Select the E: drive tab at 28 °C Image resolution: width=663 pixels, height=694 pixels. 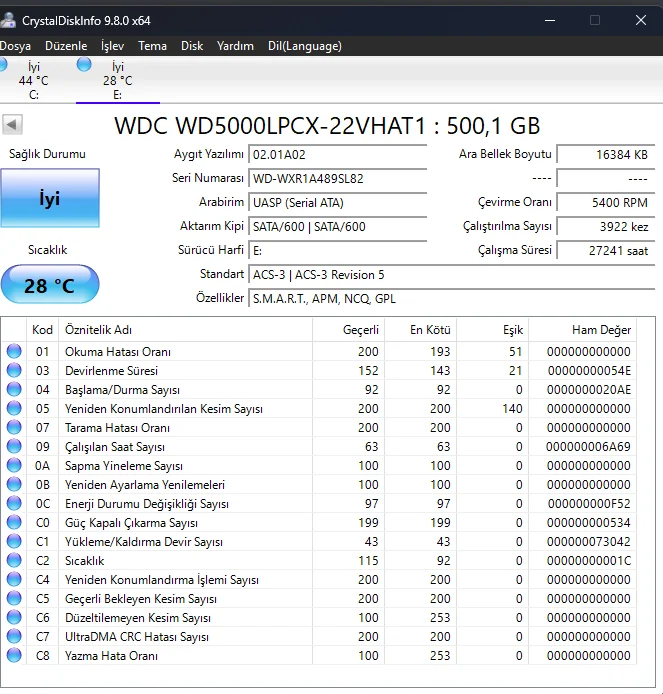coord(117,81)
